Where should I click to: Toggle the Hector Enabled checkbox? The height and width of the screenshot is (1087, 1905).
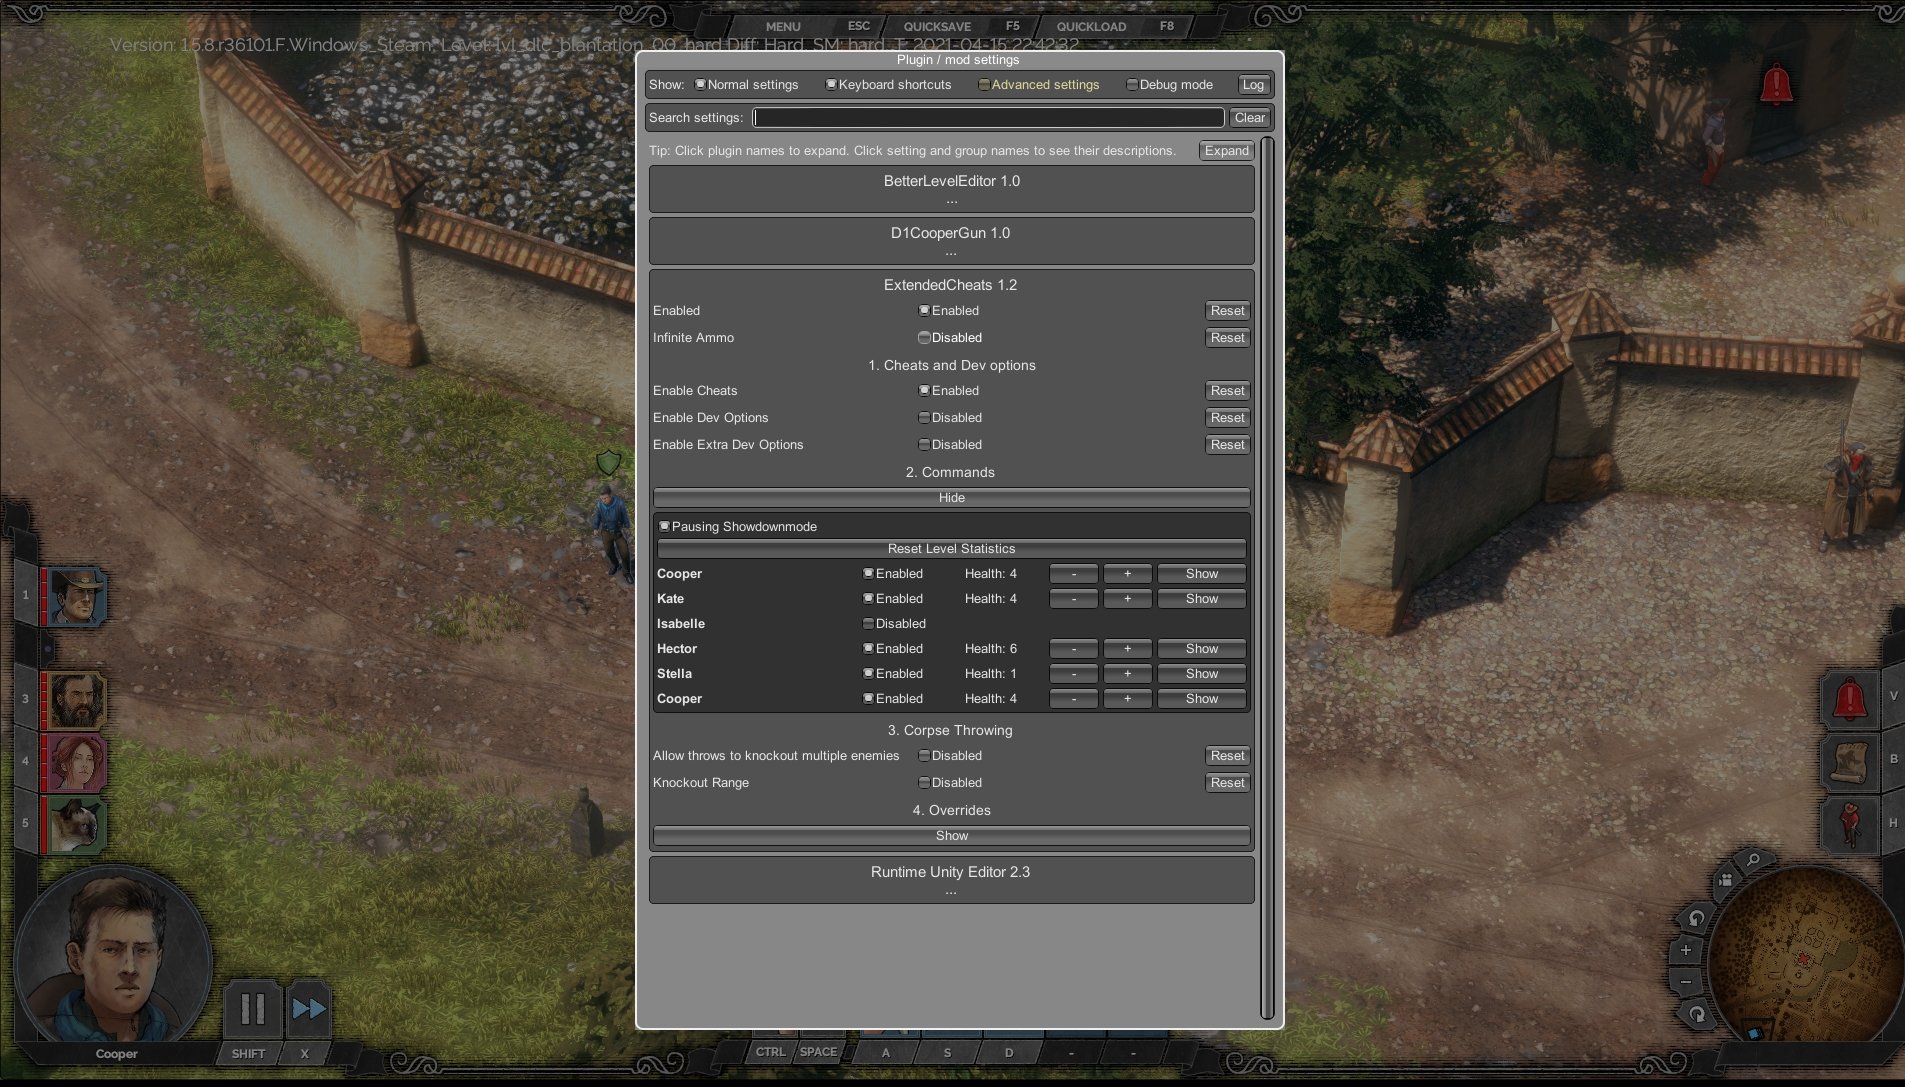pyautogui.click(x=868, y=649)
